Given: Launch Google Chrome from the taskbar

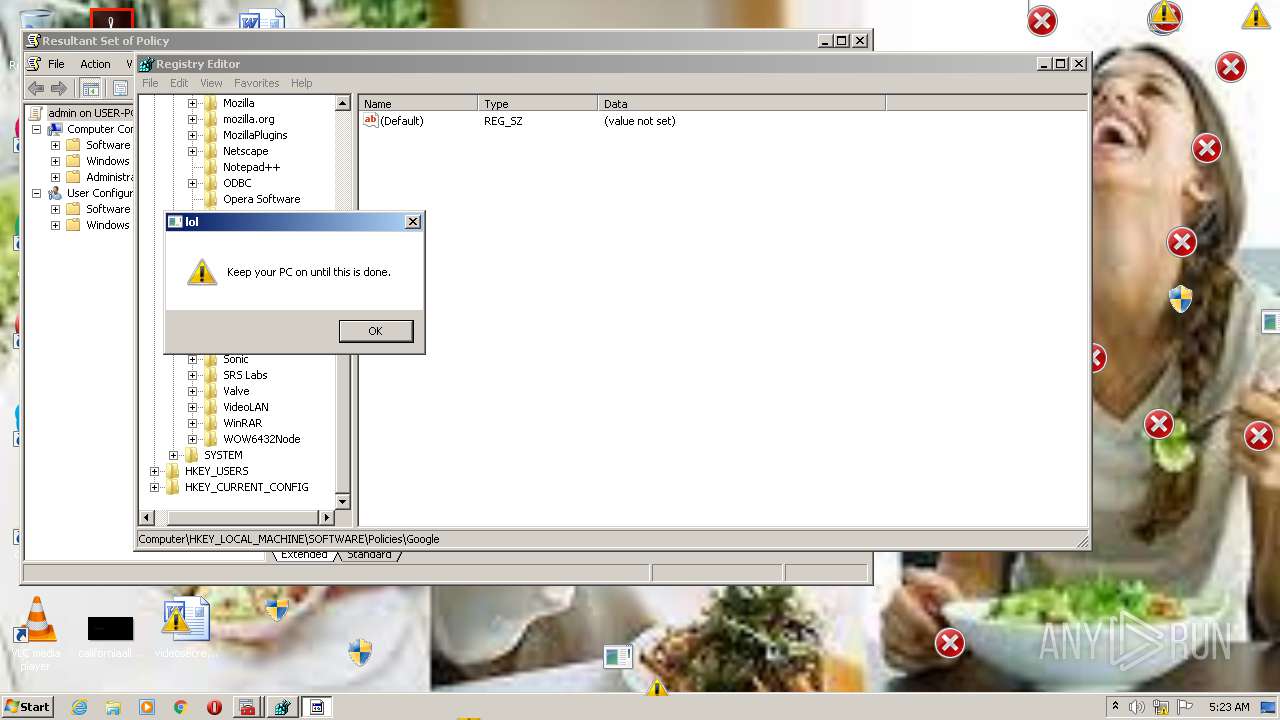Looking at the screenshot, I should point(180,707).
